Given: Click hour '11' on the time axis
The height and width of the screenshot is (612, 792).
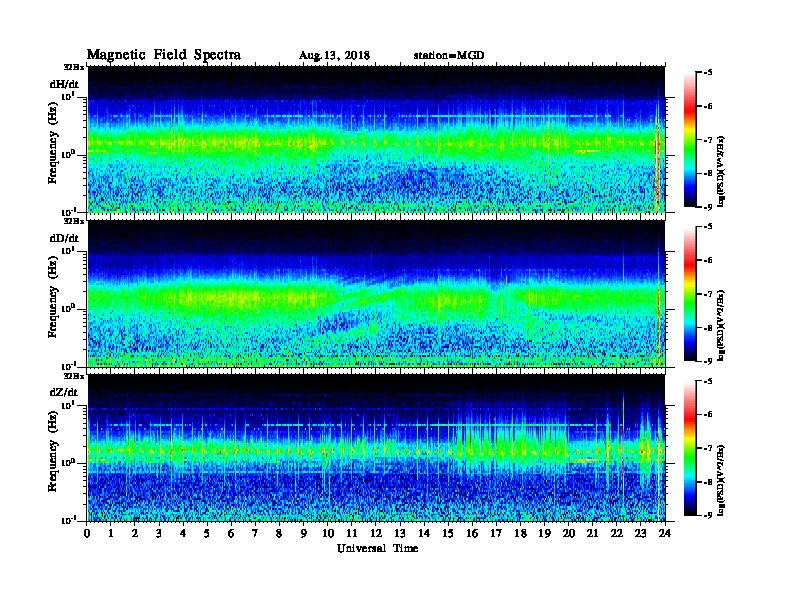Looking at the screenshot, I should 352,533.
